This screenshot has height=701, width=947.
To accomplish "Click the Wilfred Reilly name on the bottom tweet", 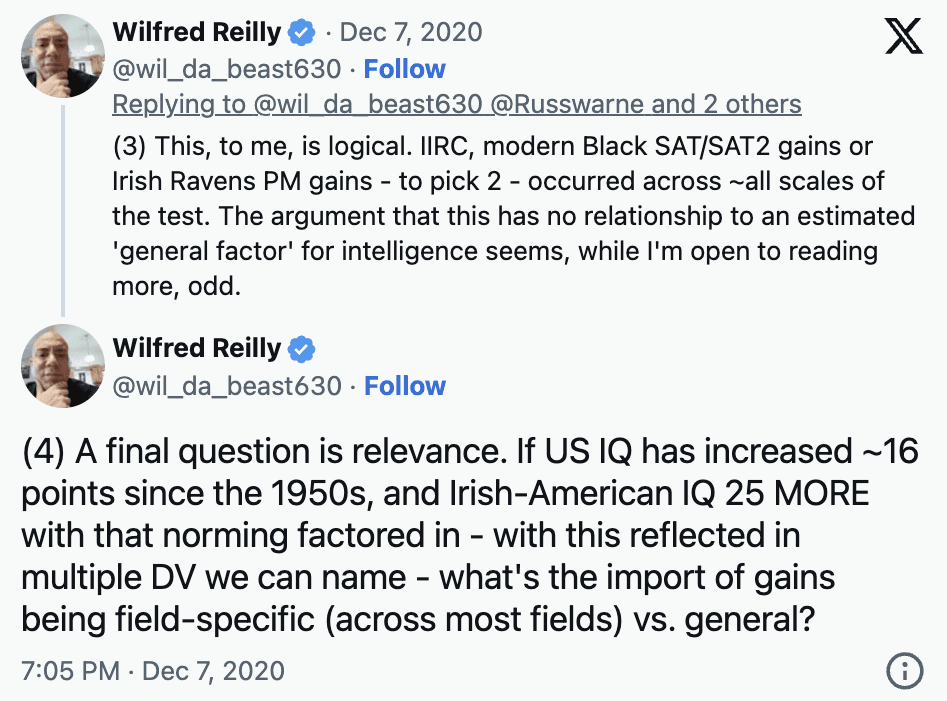I will (197, 349).
